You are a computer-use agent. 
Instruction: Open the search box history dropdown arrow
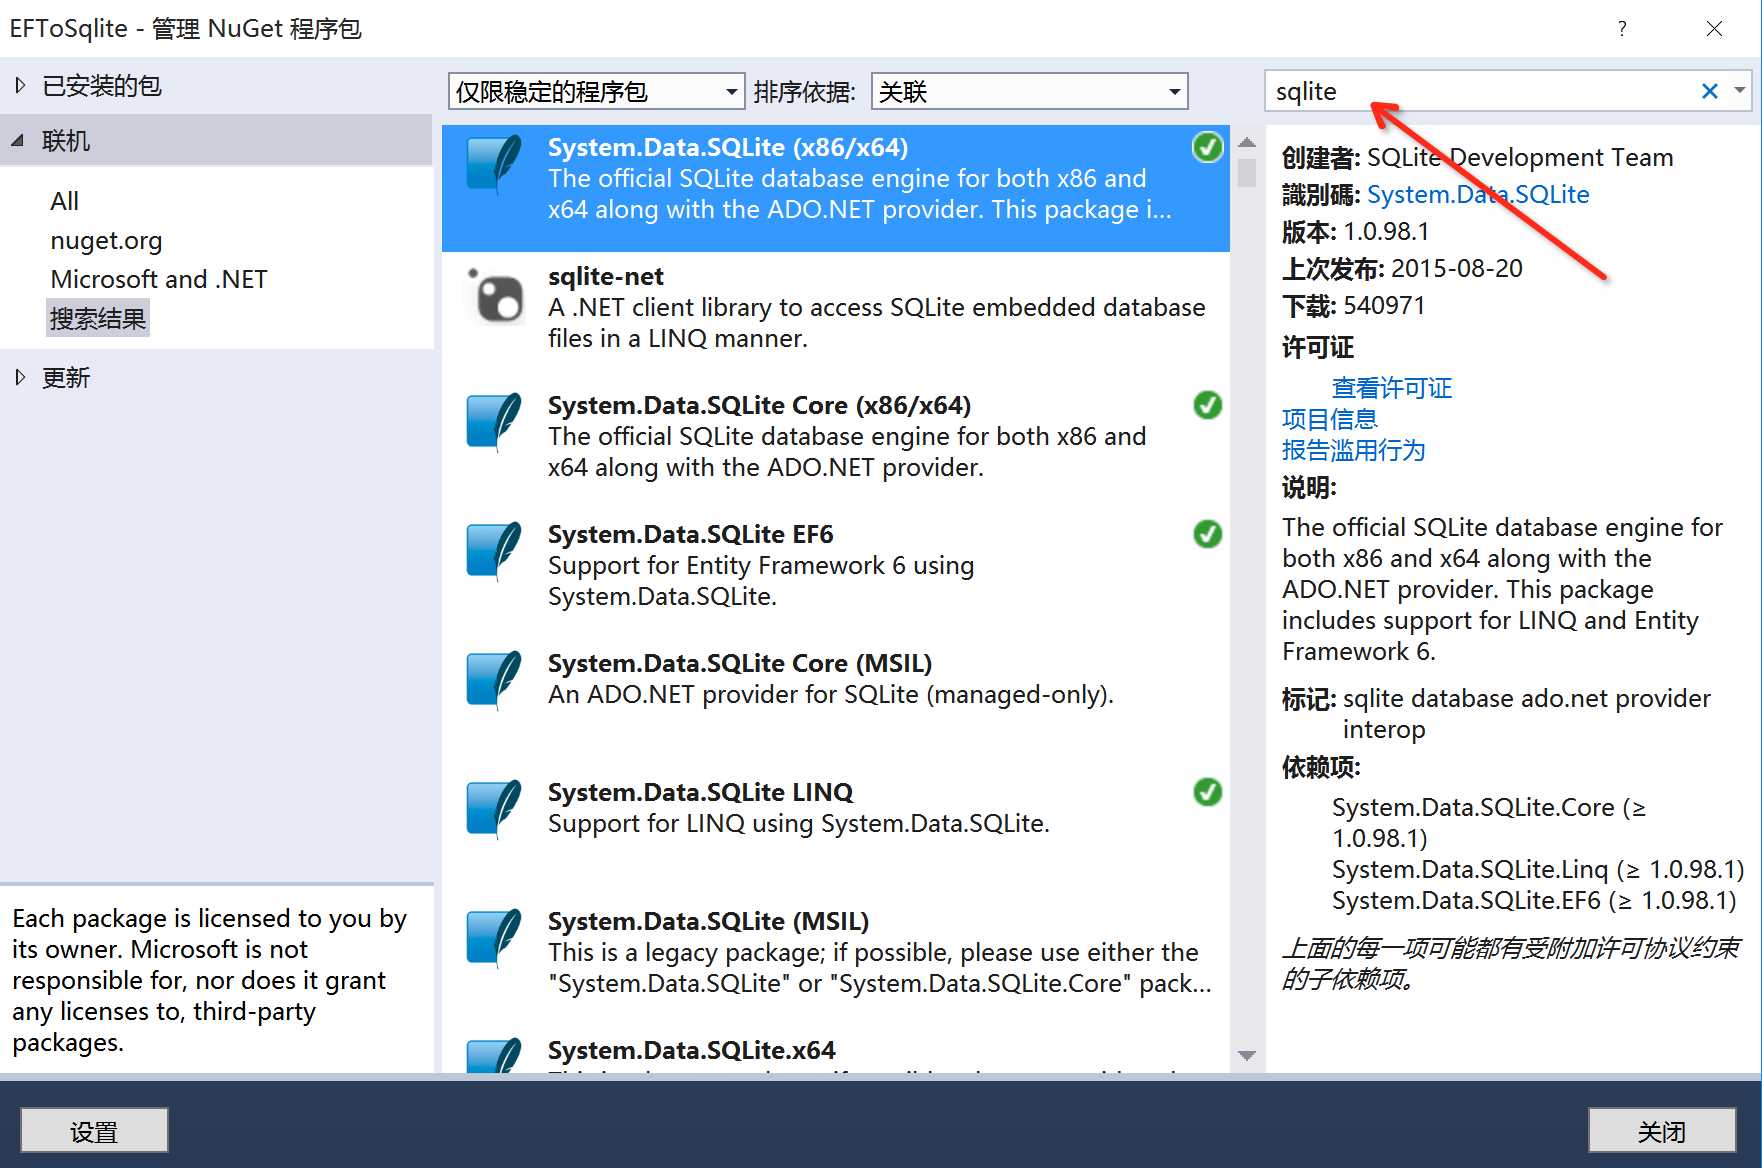pyautogui.click(x=1740, y=91)
